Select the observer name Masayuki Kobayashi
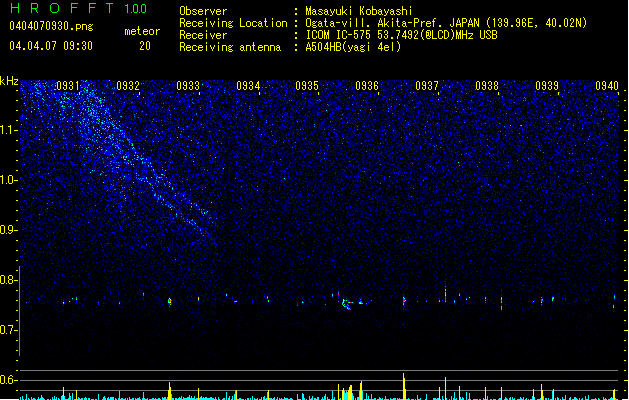This screenshot has width=629, height=400. point(359,11)
